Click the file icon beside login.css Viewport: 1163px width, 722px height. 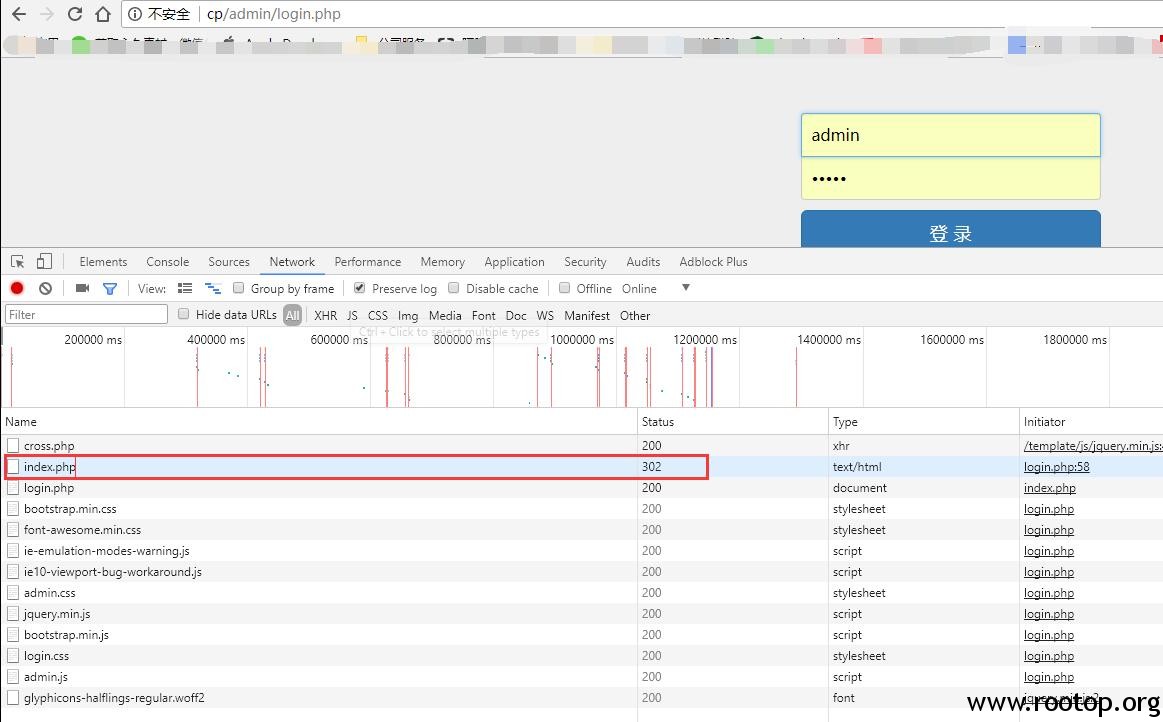pyautogui.click(x=13, y=656)
